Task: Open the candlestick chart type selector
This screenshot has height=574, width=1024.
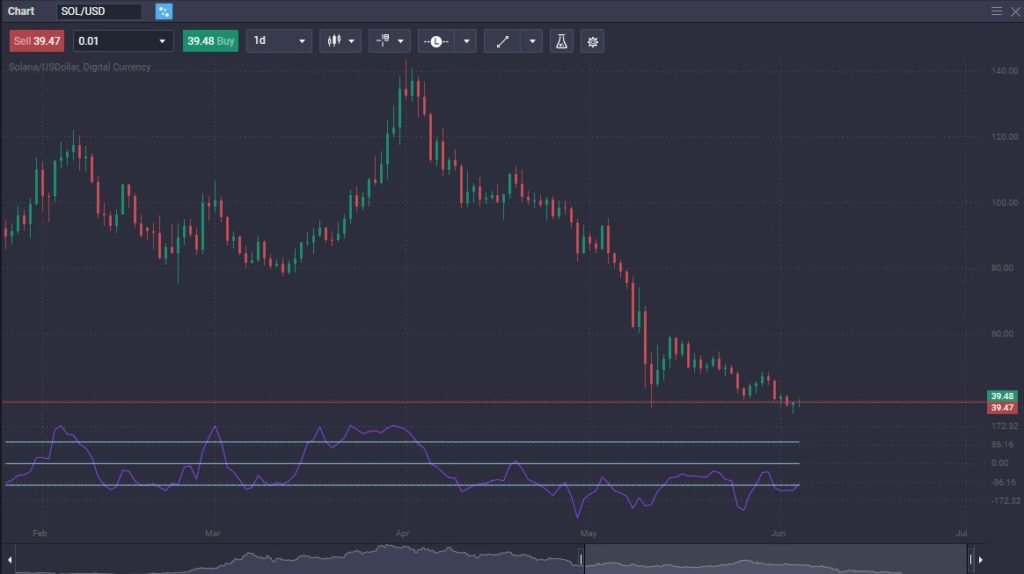Action: [340, 41]
